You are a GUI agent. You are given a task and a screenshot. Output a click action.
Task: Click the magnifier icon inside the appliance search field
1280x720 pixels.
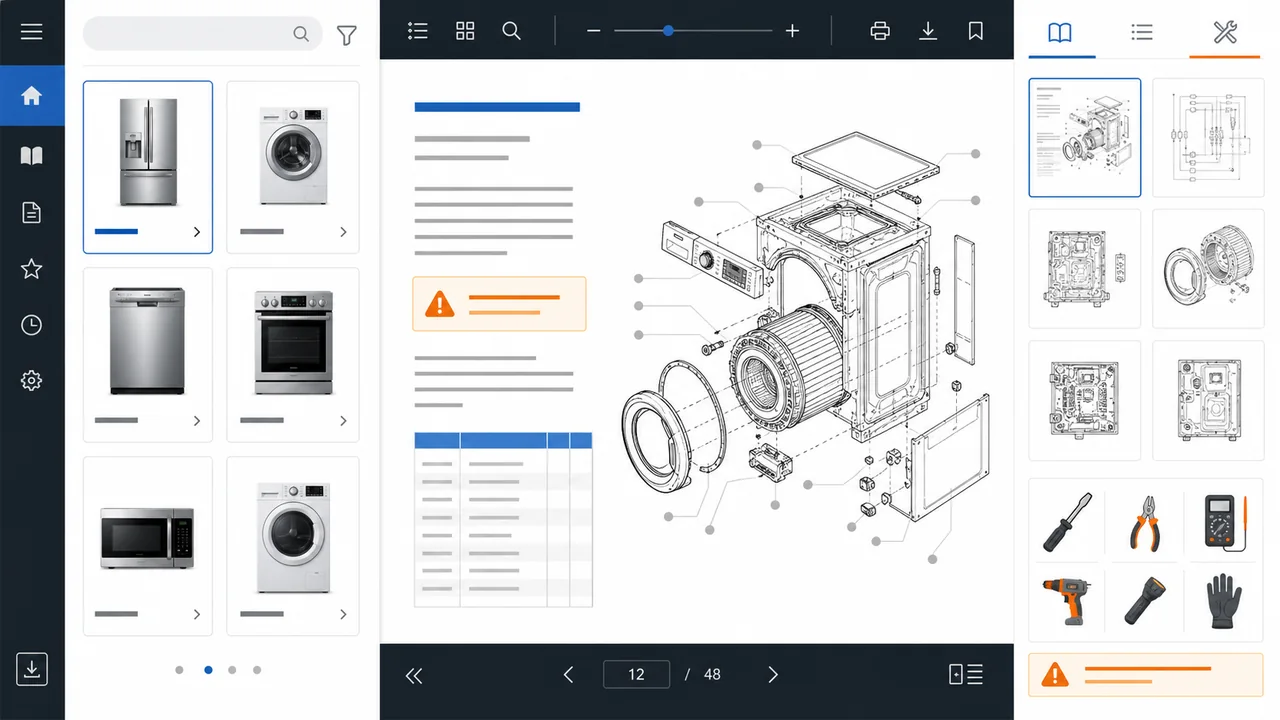coord(301,34)
